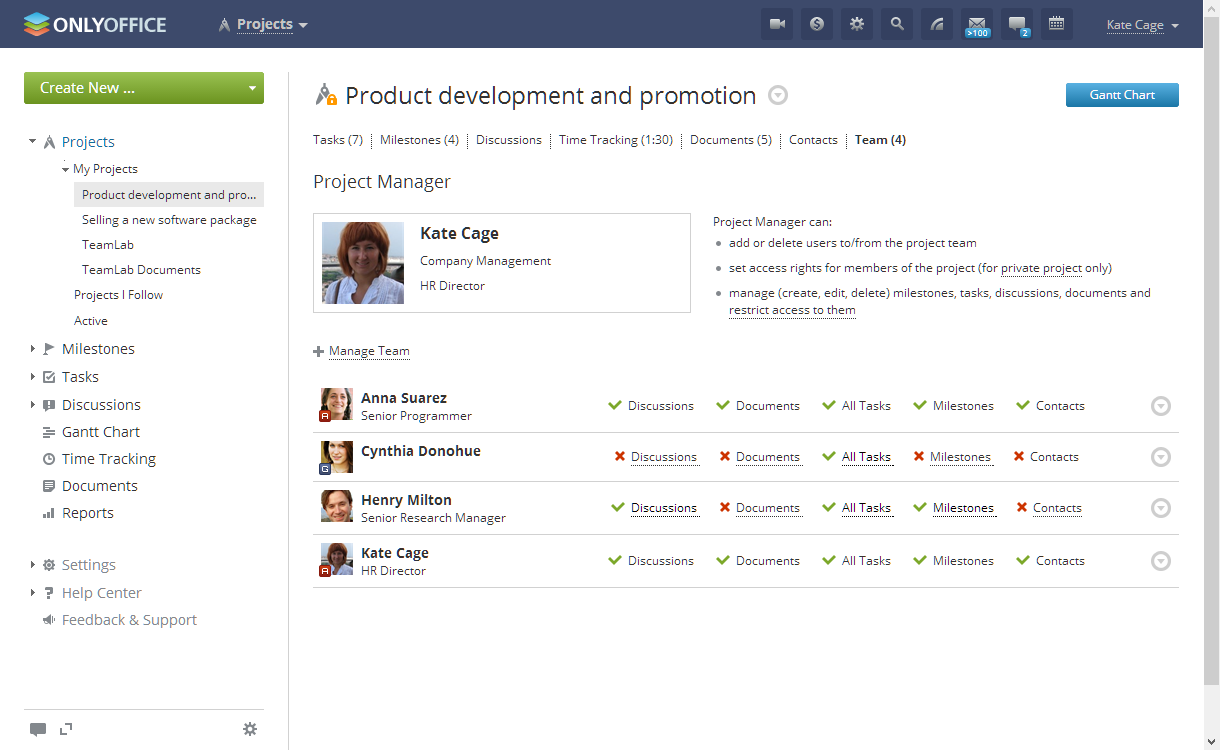This screenshot has width=1220, height=750.
Task: Toggle Discussions access for Cynthia Donohue
Action: coord(663,457)
